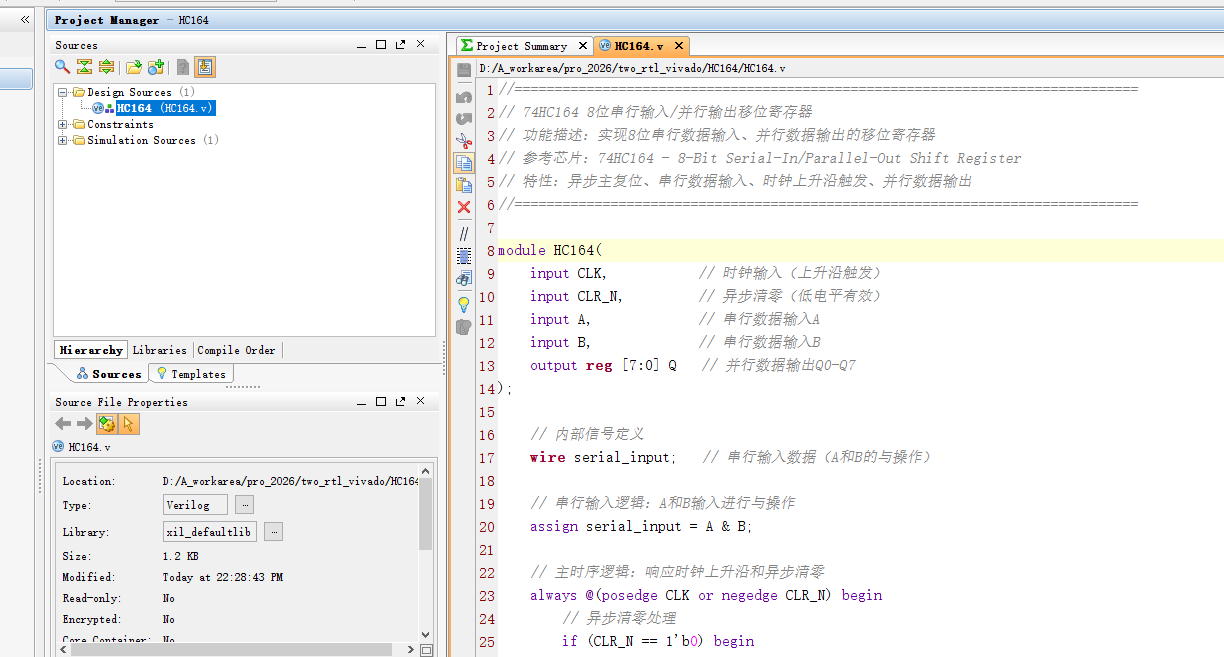Redo edit in HC164.v editor
The height and width of the screenshot is (657, 1224).
pyautogui.click(x=464, y=118)
